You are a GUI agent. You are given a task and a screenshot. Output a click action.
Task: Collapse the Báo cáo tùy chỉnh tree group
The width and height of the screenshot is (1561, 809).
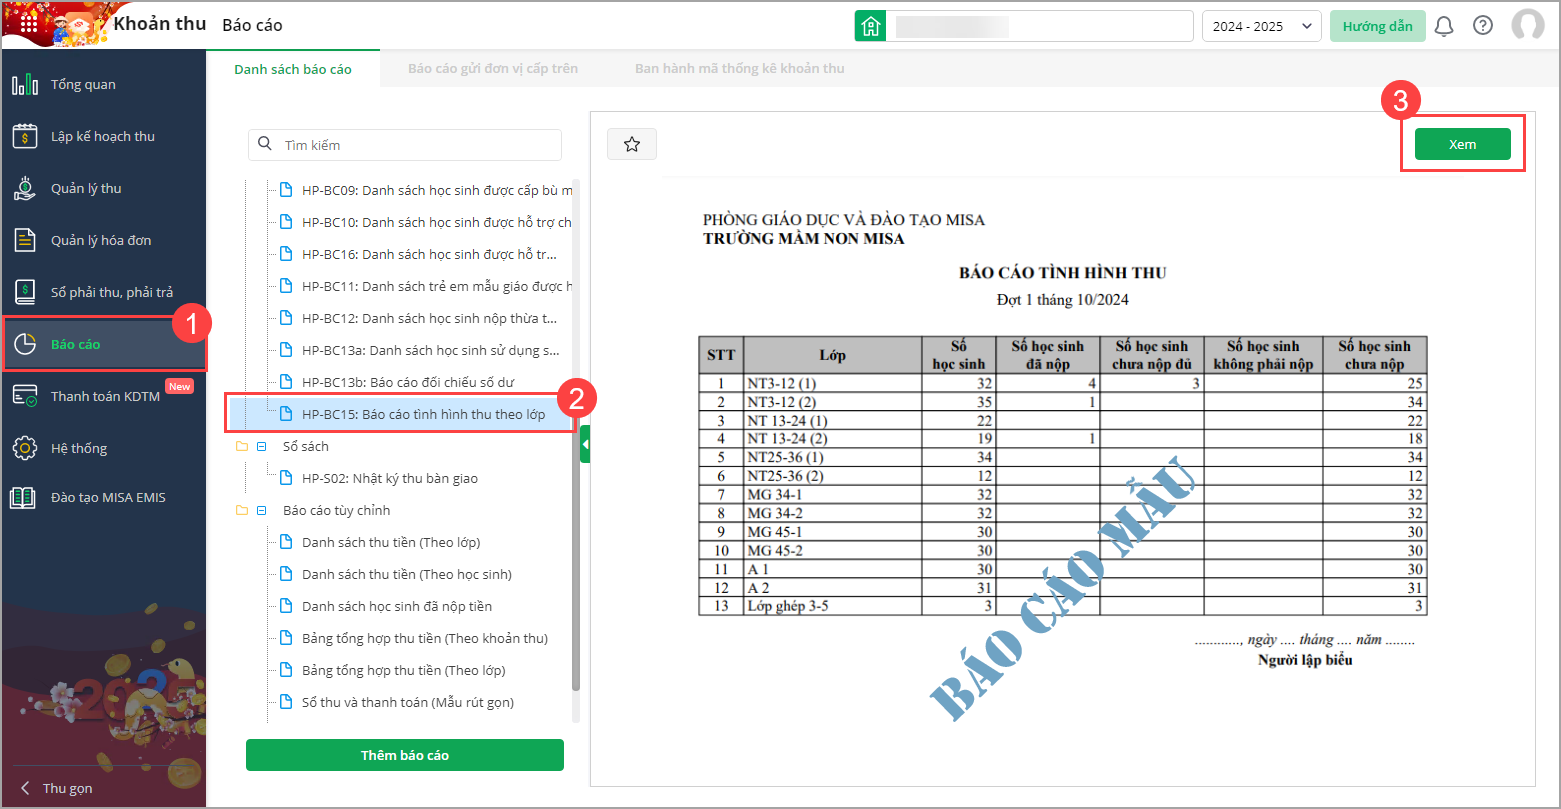(261, 510)
